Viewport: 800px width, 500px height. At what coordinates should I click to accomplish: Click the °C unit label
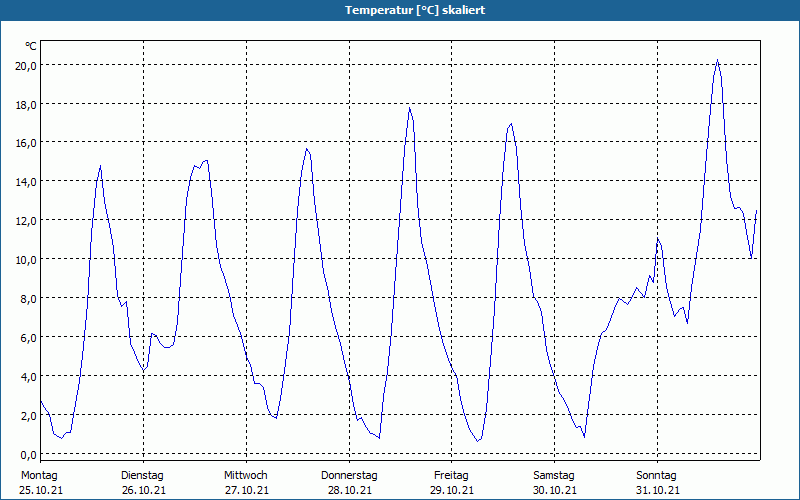31,46
